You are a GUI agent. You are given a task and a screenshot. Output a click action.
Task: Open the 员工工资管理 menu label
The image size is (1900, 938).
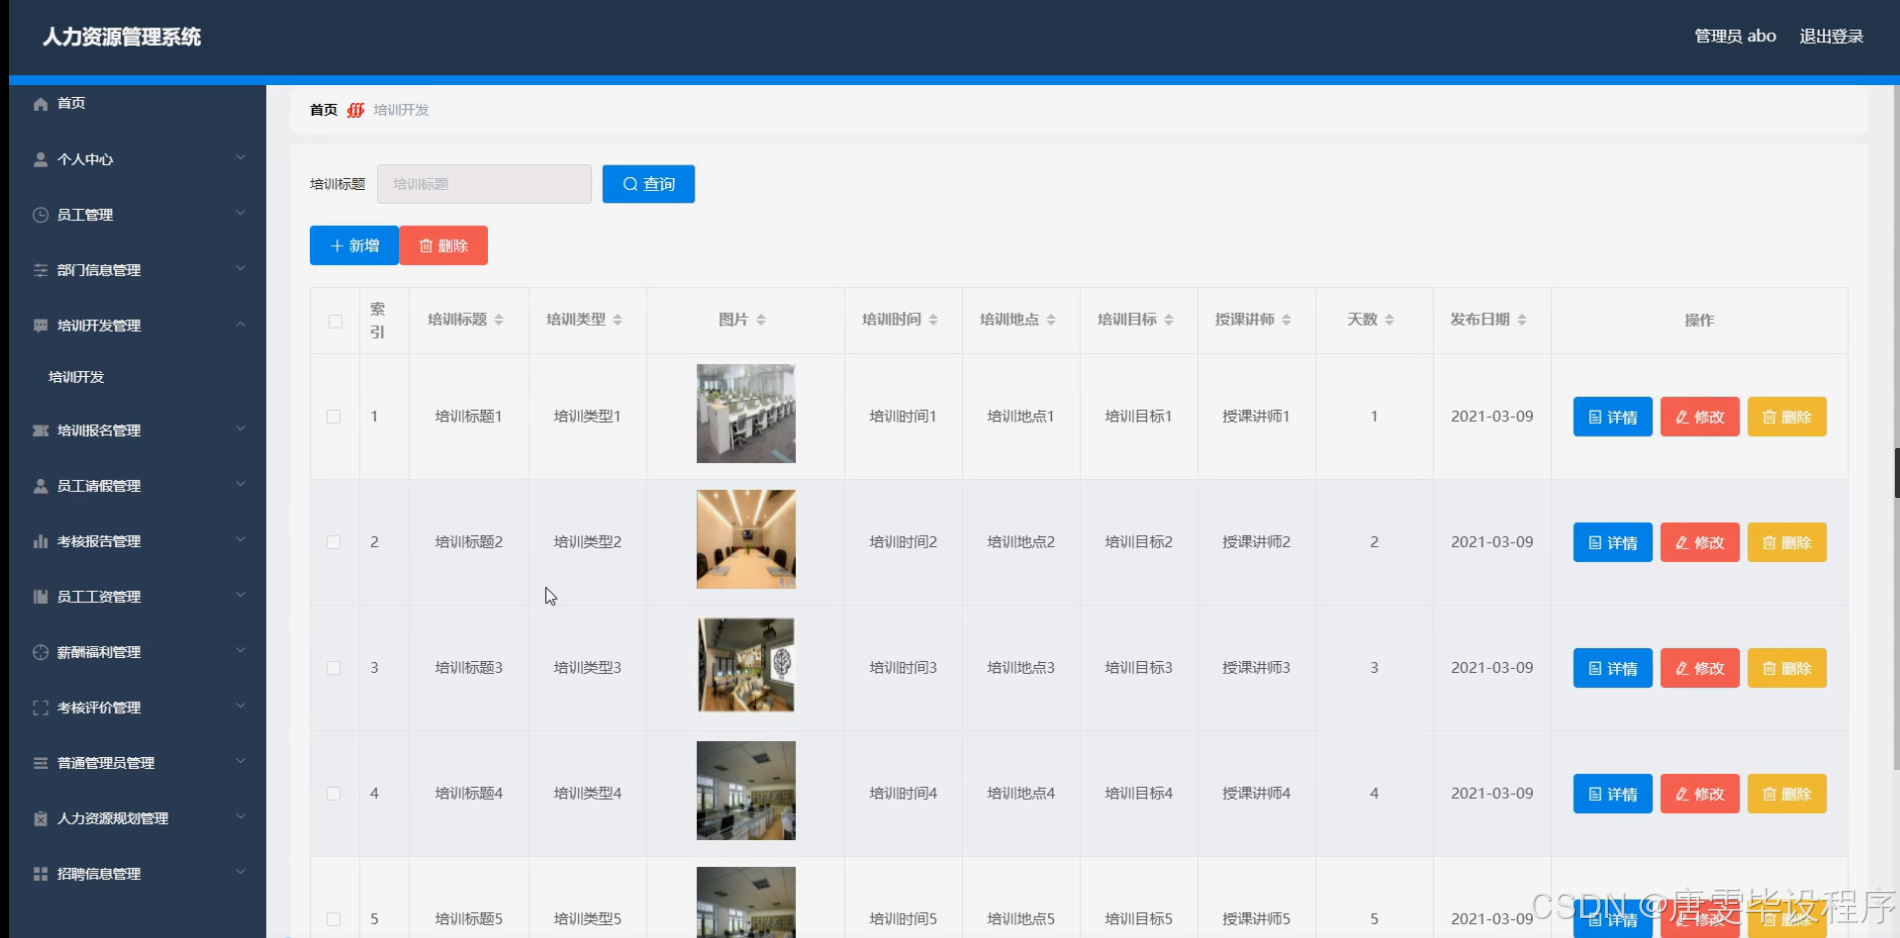click(99, 597)
